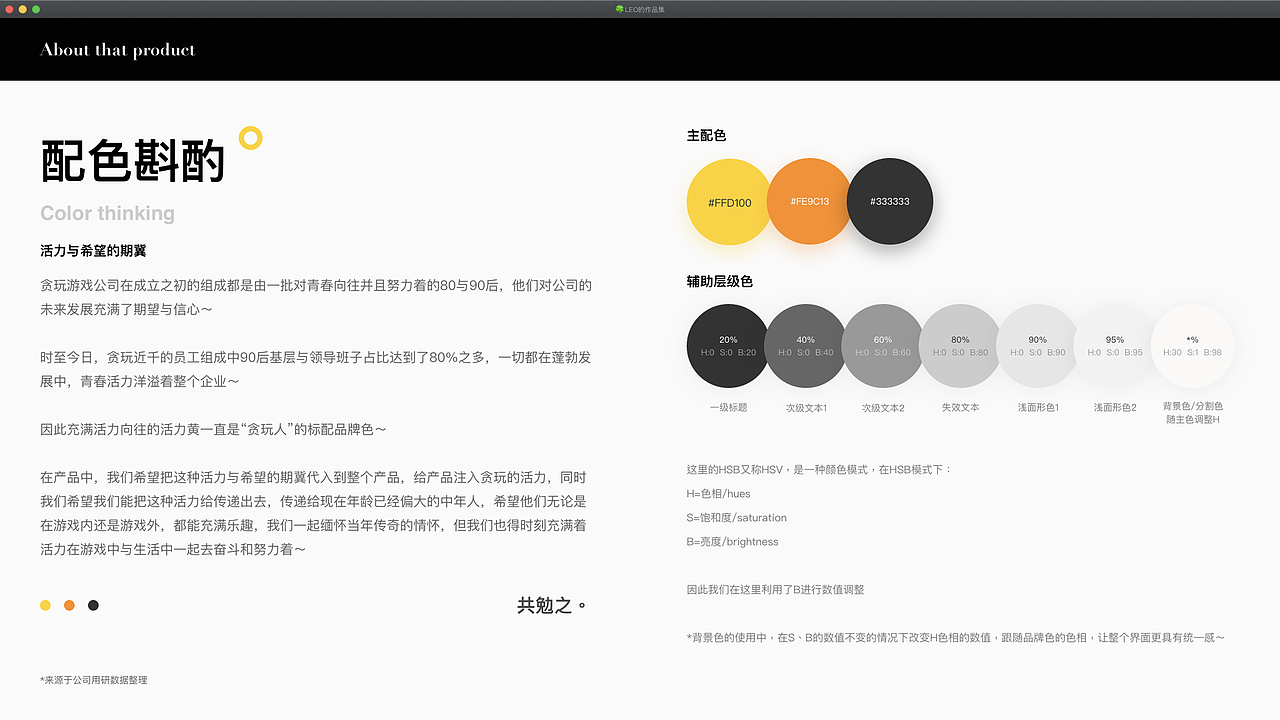1280x720 pixels.
Task: Click the small yellow dot above the footnote
Action: click(45, 605)
